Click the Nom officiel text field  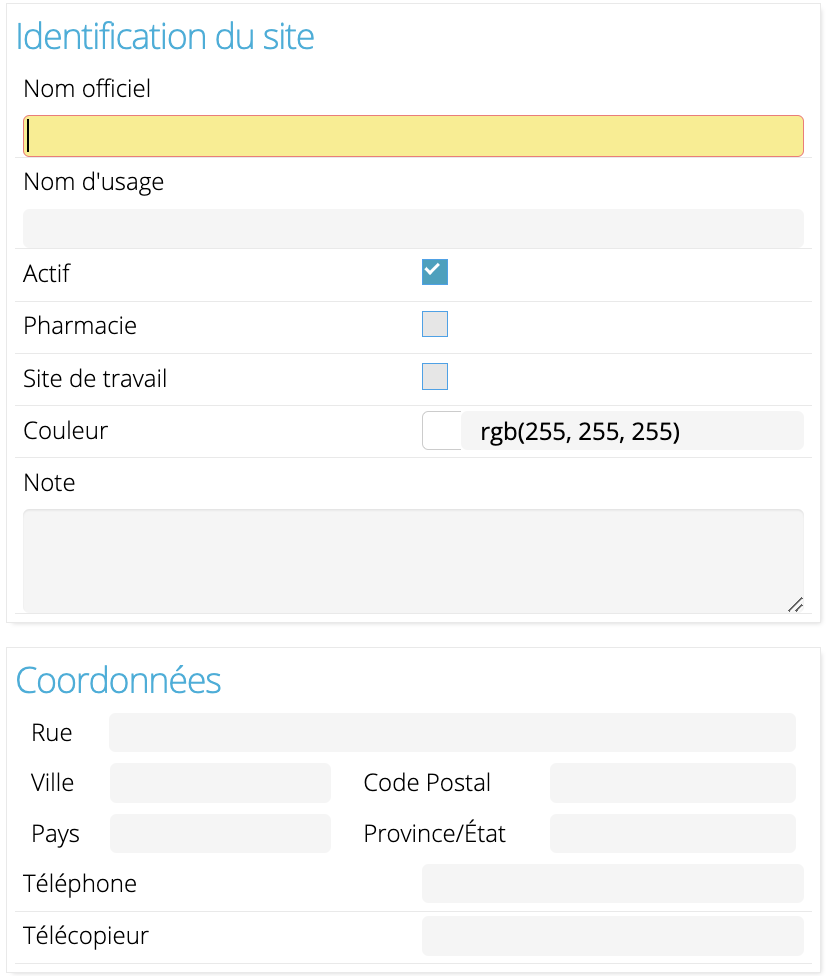(x=413, y=136)
